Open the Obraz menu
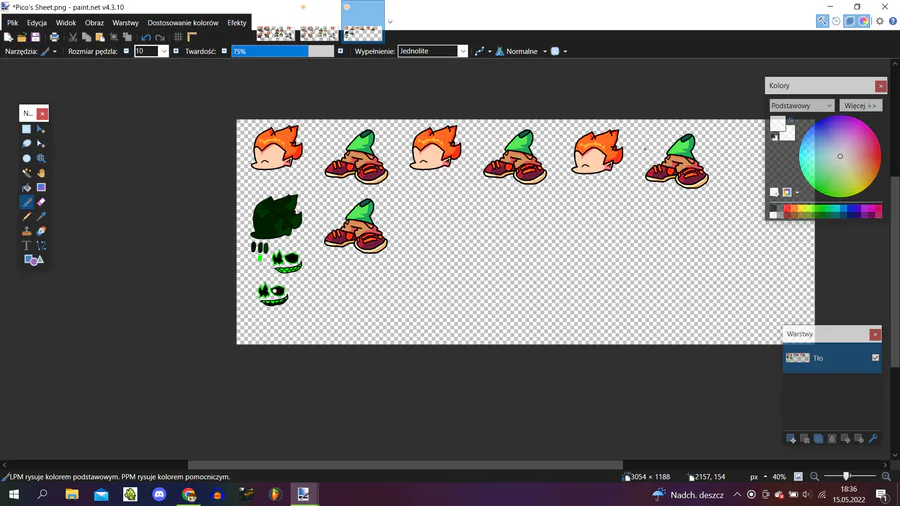This screenshot has height=506, width=900. point(94,23)
